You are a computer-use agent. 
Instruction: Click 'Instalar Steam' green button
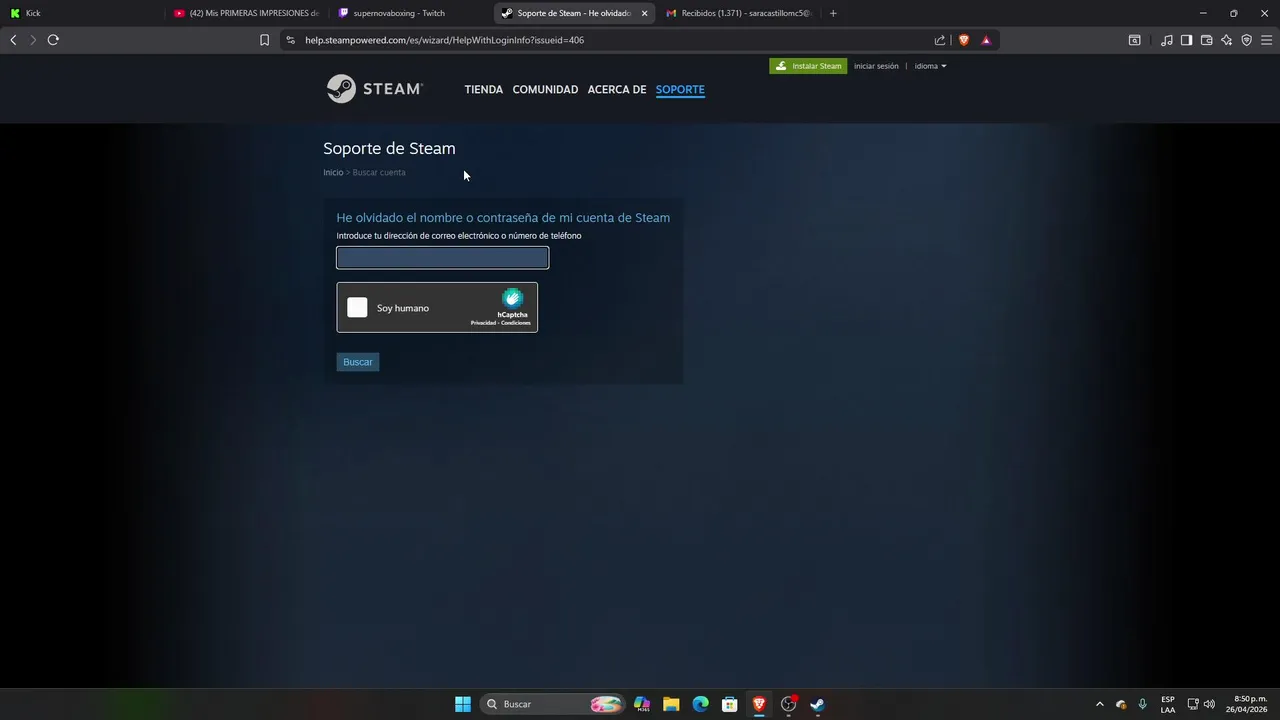pyautogui.click(x=808, y=66)
